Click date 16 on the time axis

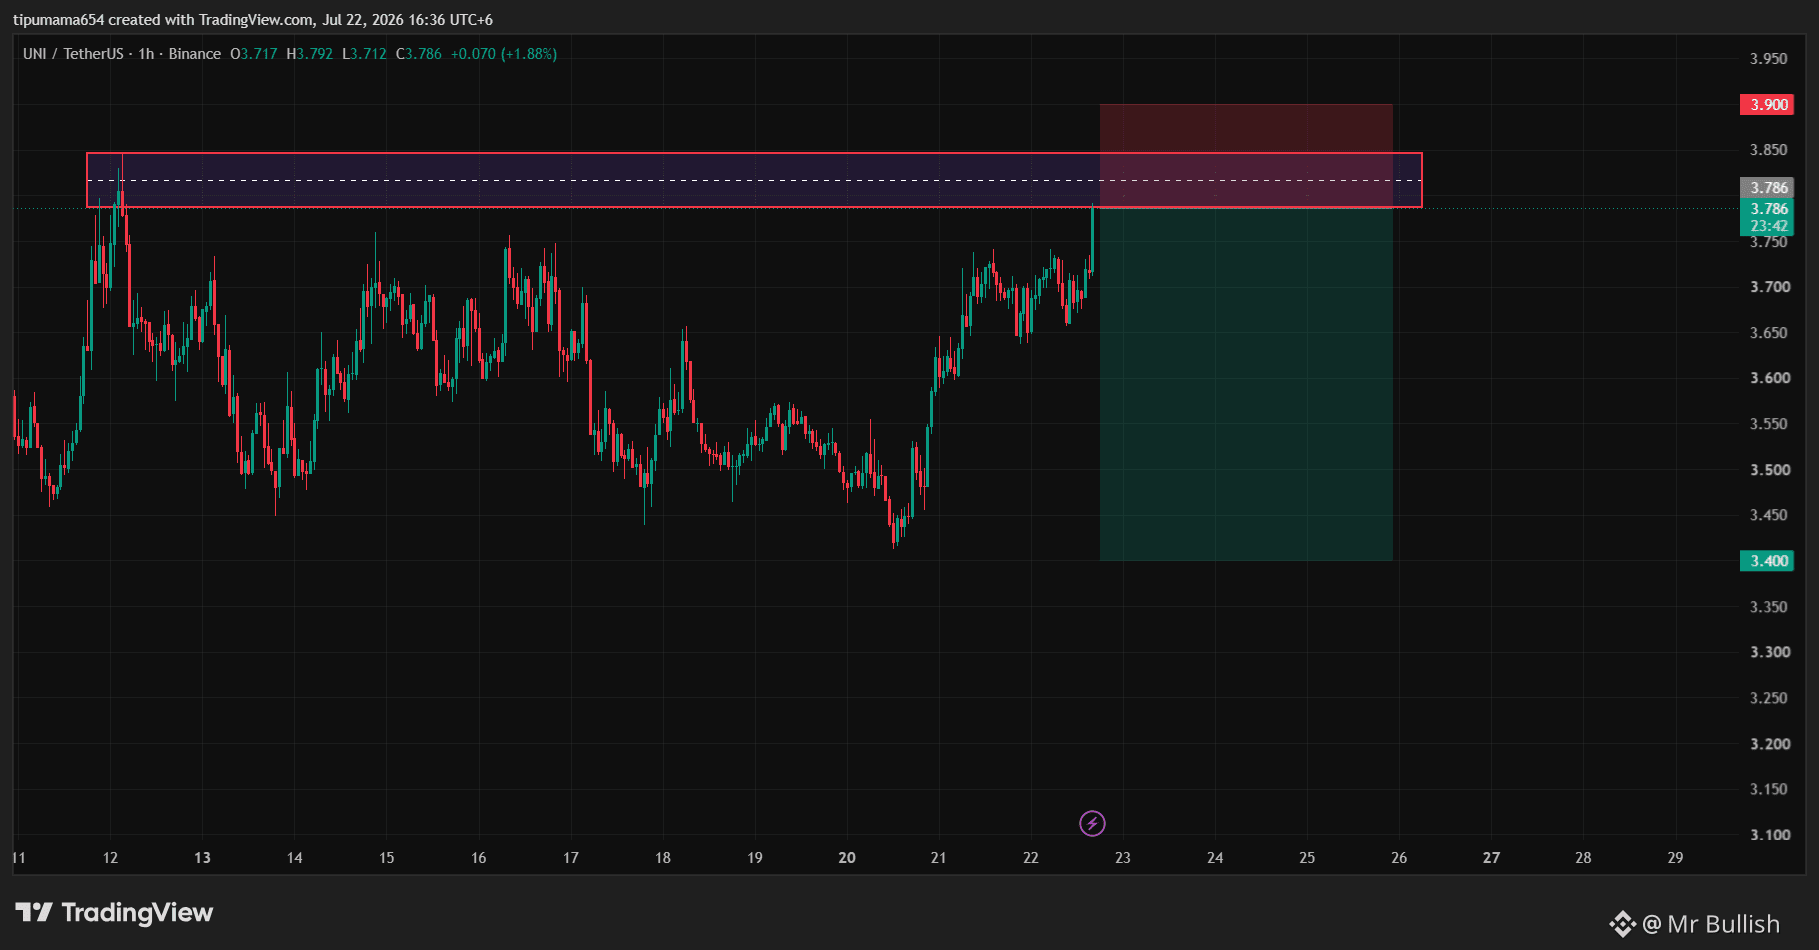478,858
